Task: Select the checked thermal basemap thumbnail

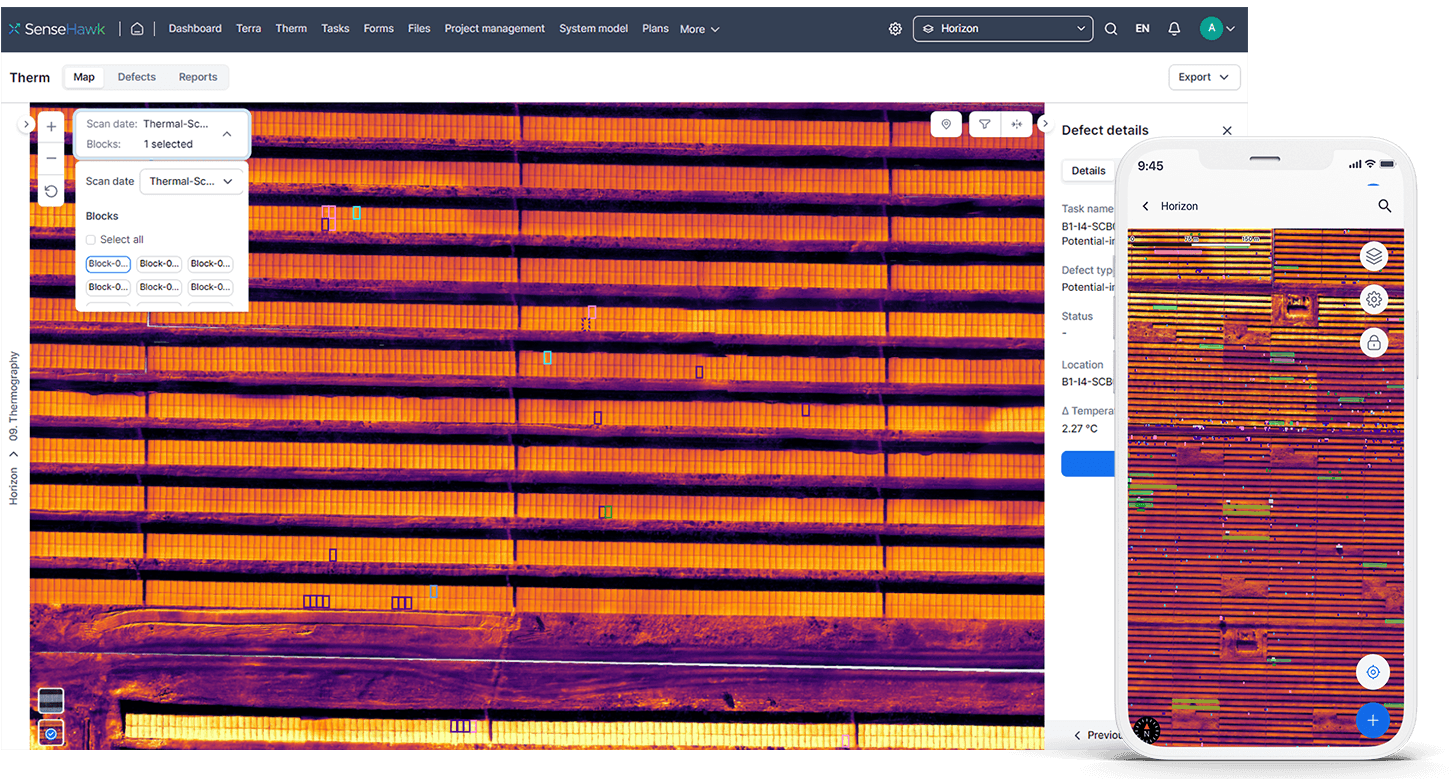Action: 51,733
